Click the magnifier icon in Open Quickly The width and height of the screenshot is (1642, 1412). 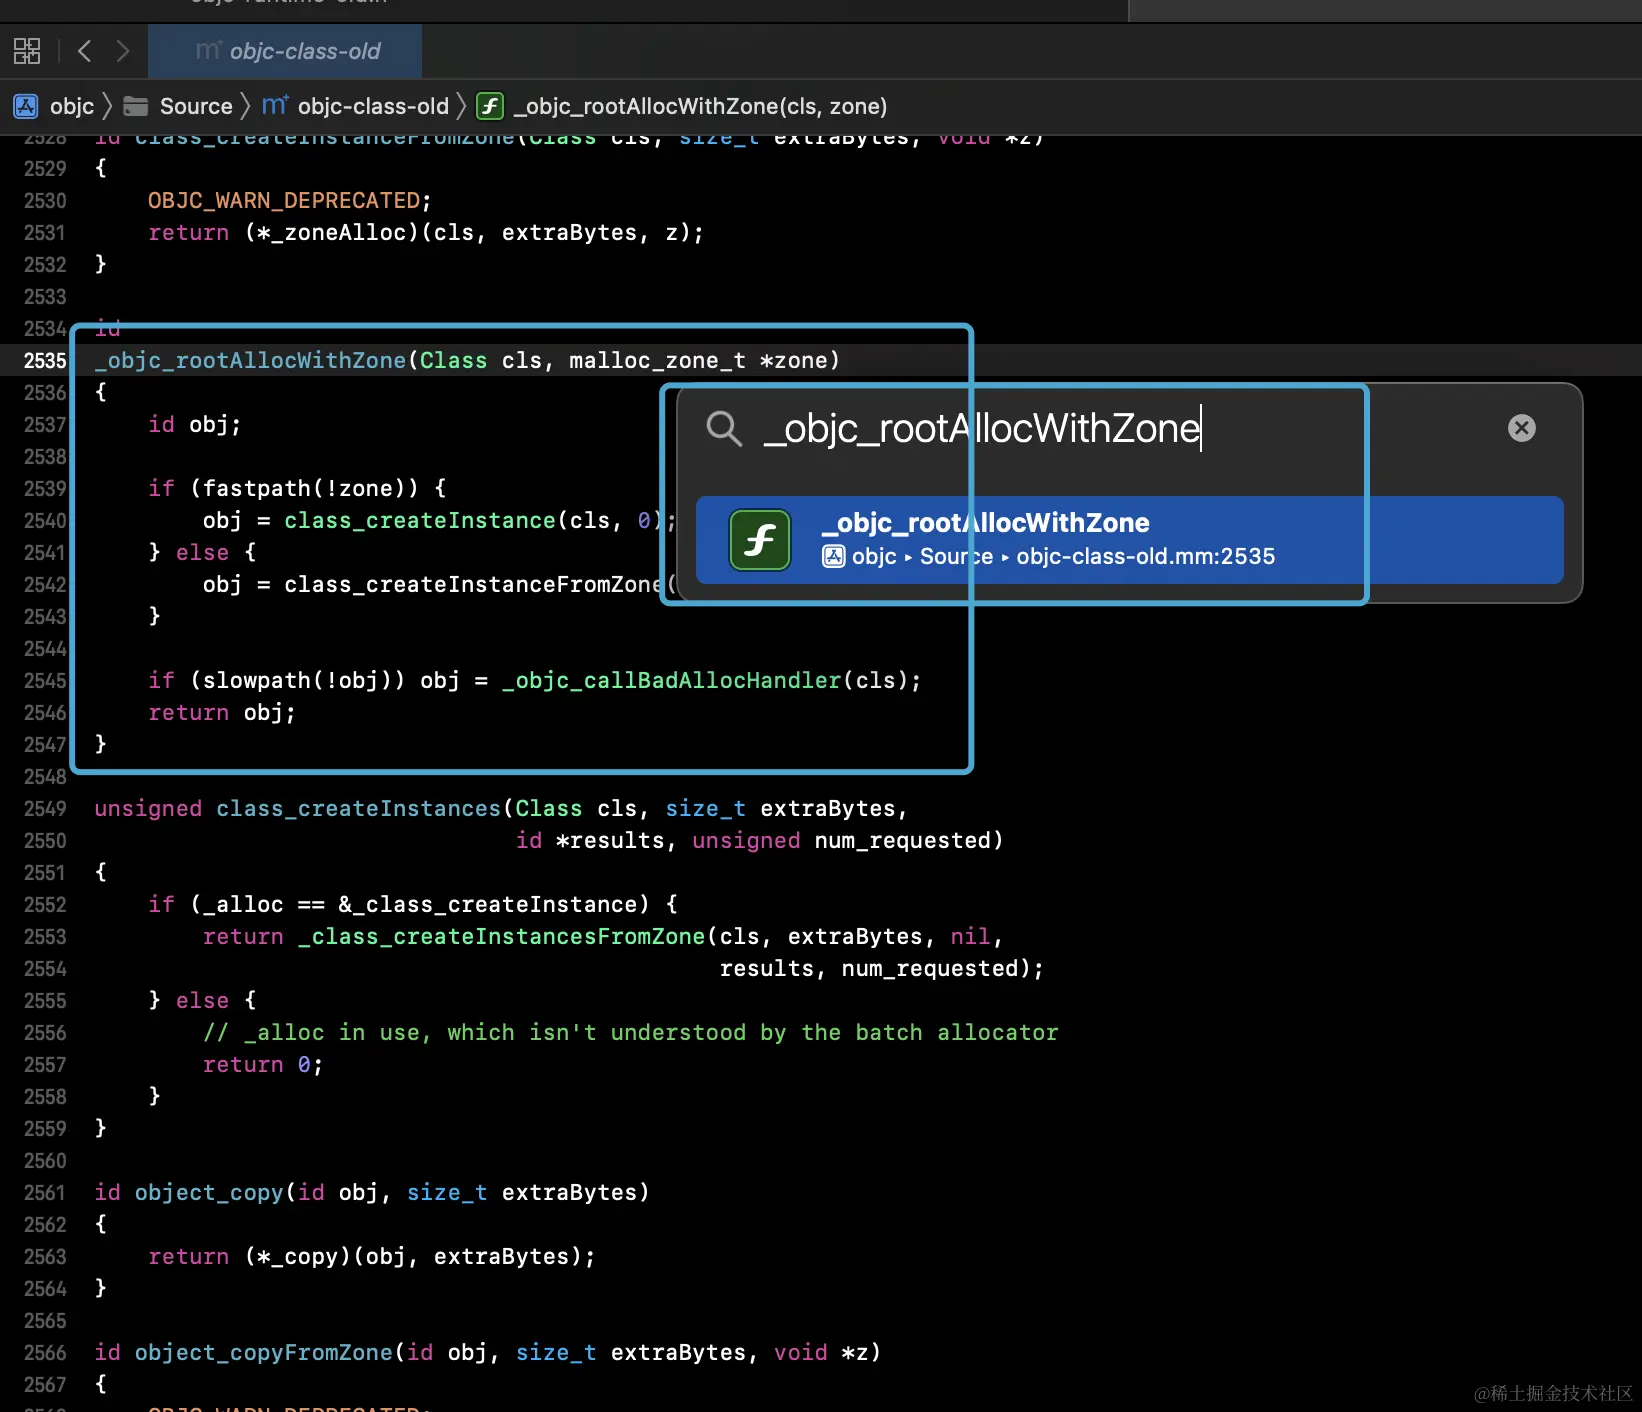(724, 428)
